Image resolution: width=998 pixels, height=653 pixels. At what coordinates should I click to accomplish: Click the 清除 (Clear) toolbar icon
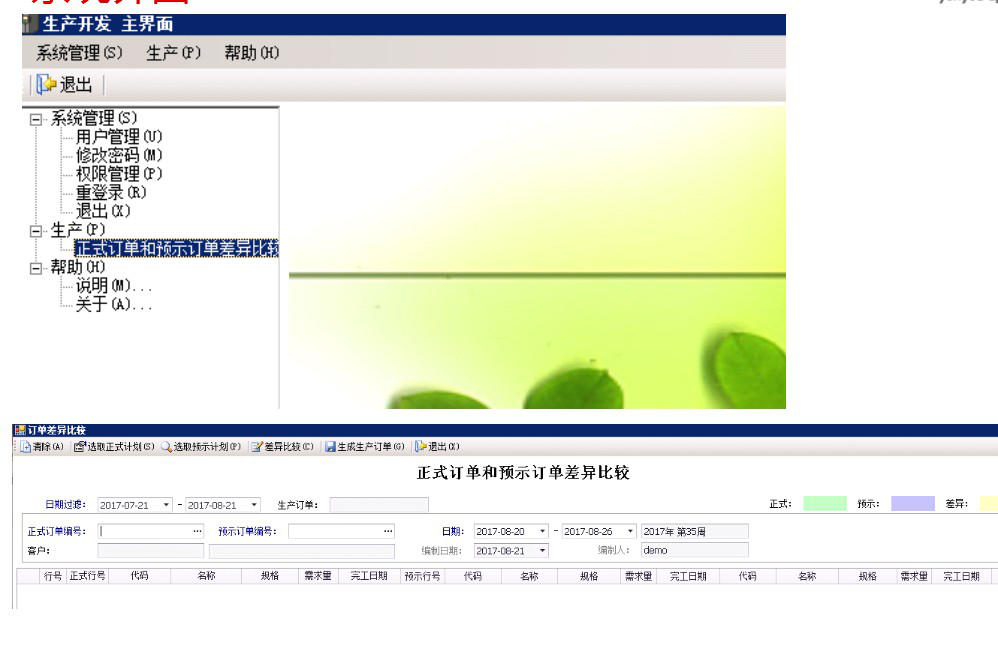27,447
